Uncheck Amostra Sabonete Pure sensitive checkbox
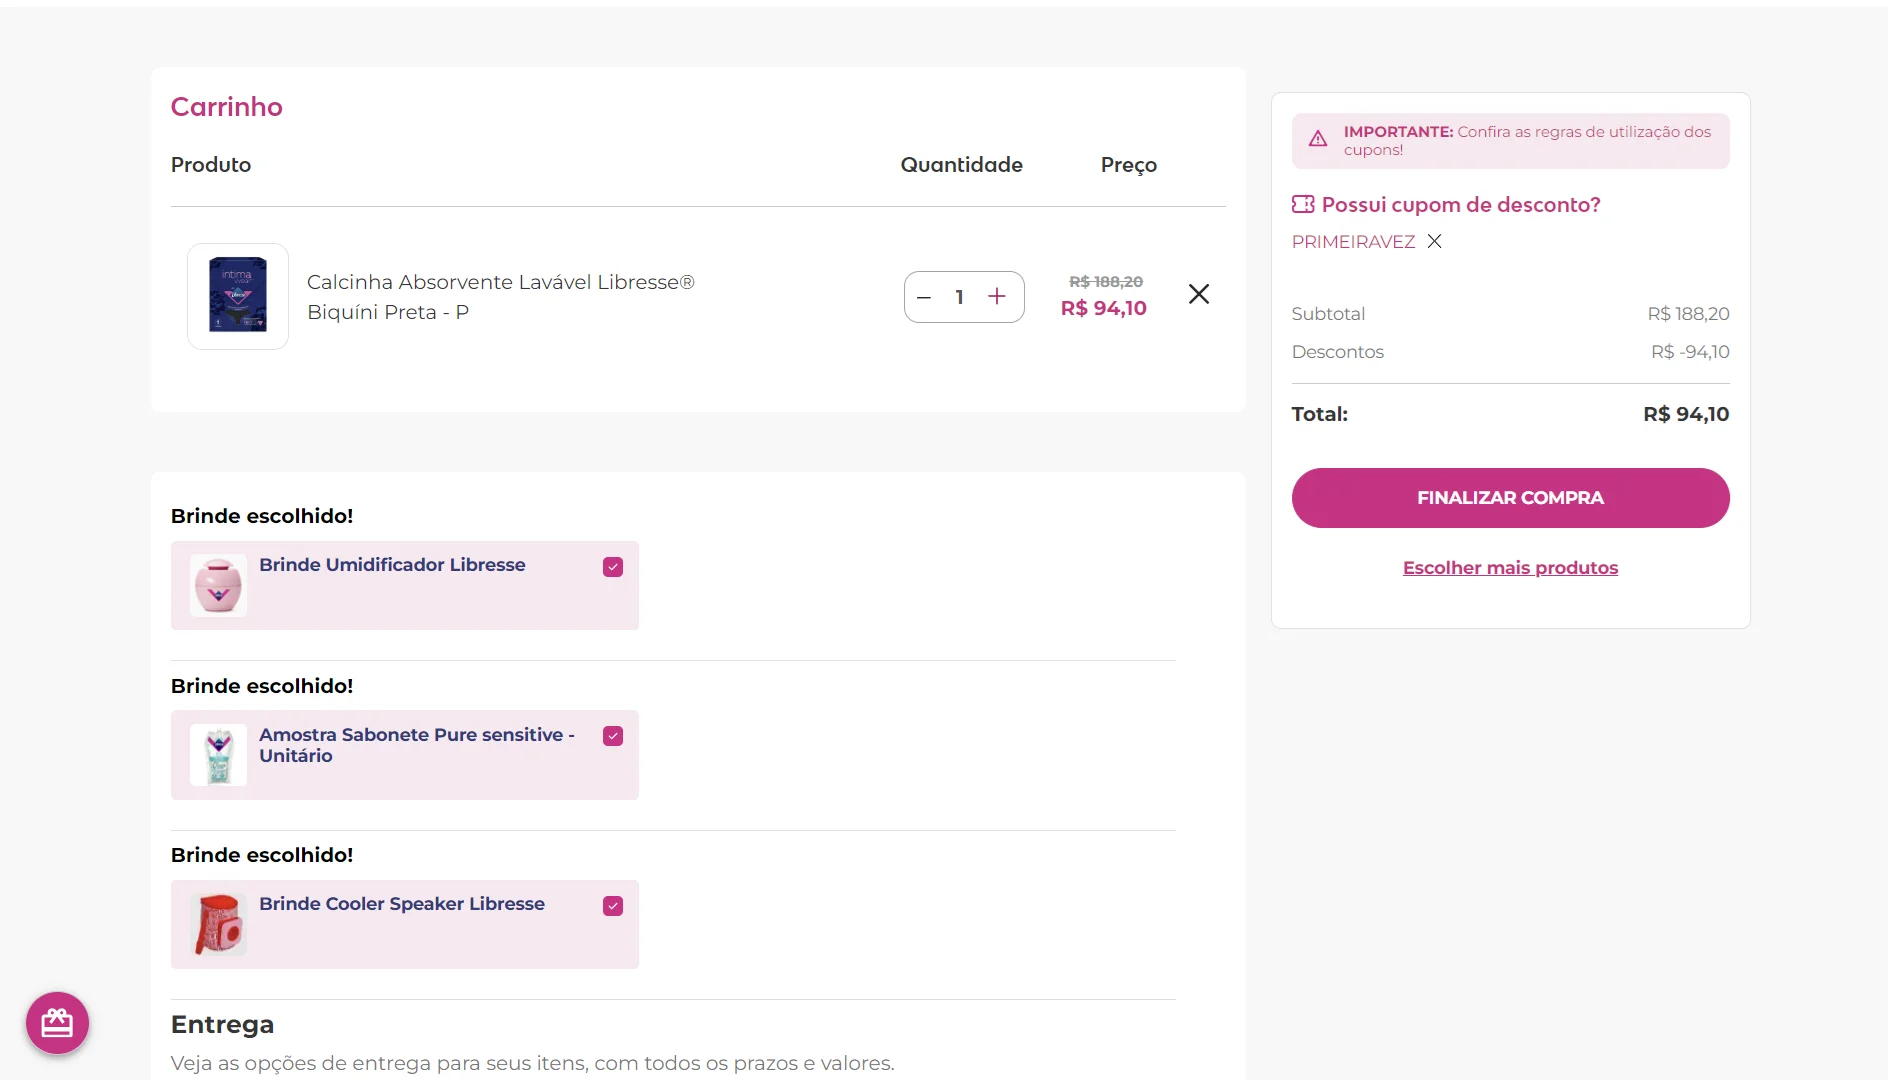The height and width of the screenshot is (1080, 1888). (613, 736)
